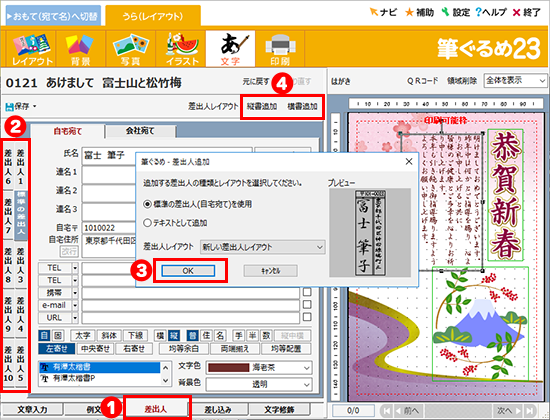Open 設定 settings
The width and height of the screenshot is (550, 420).
(455, 13)
